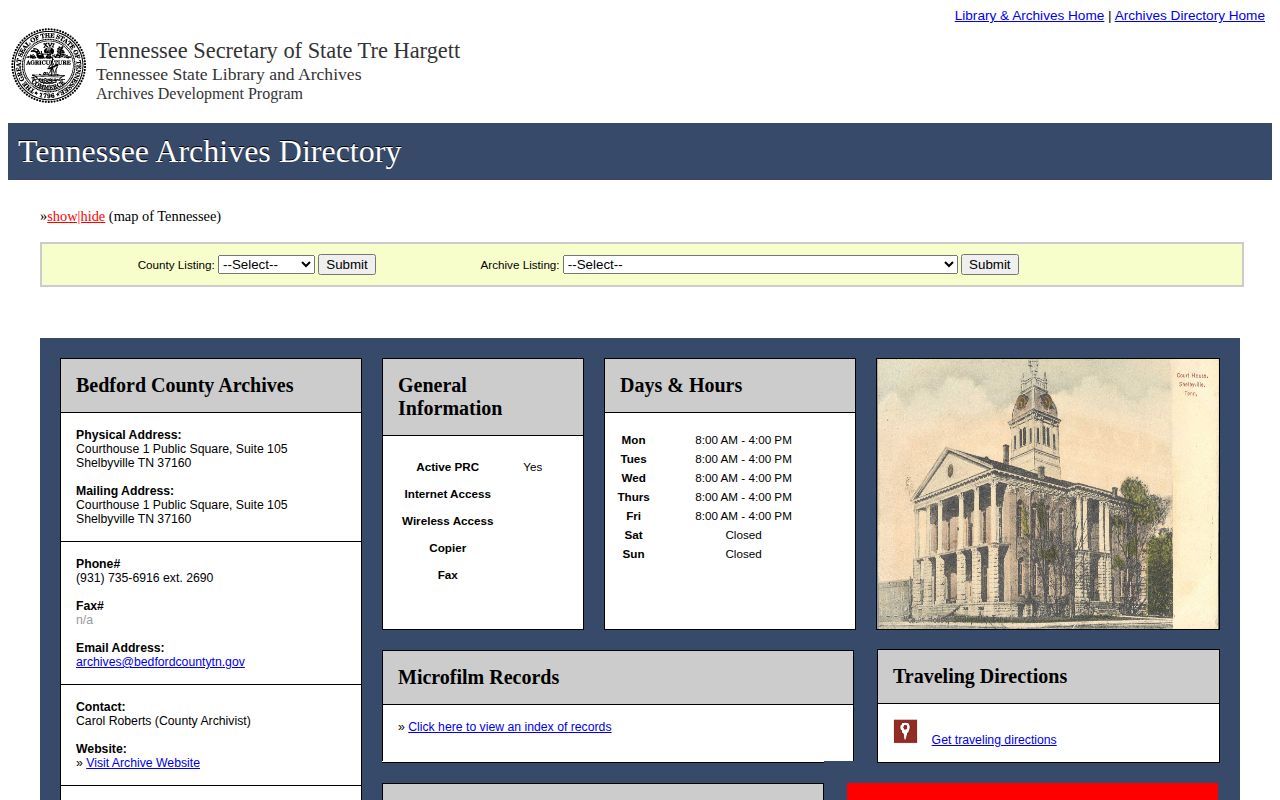Submit the Archive Listing selection

click(x=990, y=265)
